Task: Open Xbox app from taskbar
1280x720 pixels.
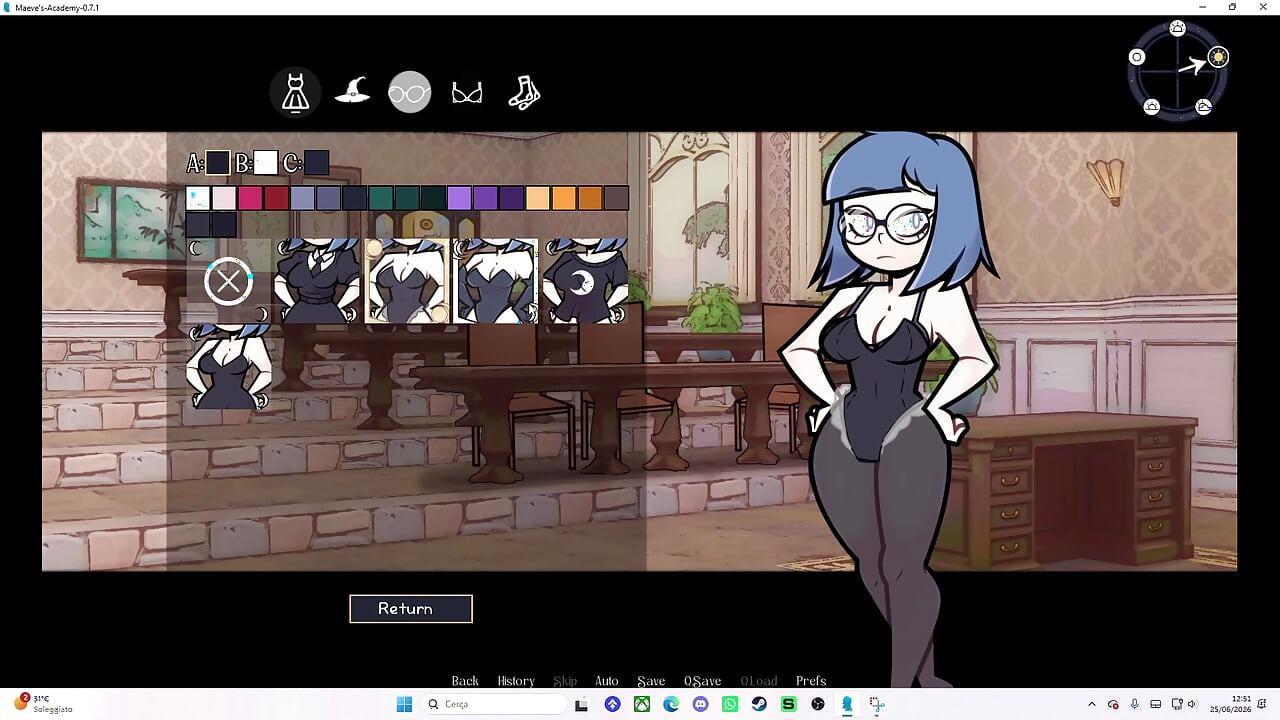Action: [642, 704]
